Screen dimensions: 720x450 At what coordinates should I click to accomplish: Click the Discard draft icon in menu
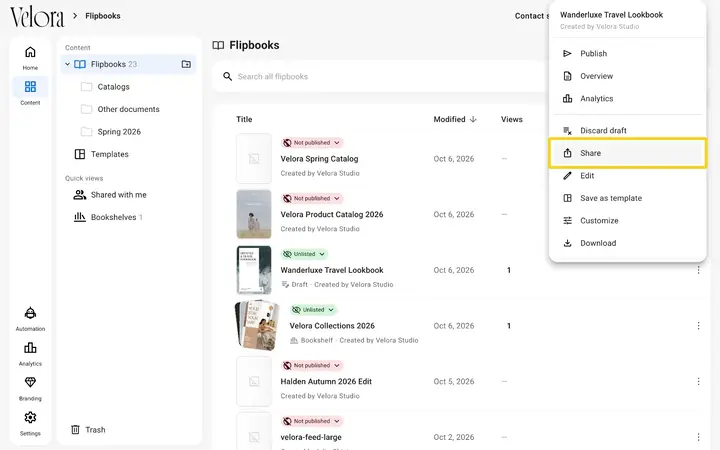tap(568, 131)
